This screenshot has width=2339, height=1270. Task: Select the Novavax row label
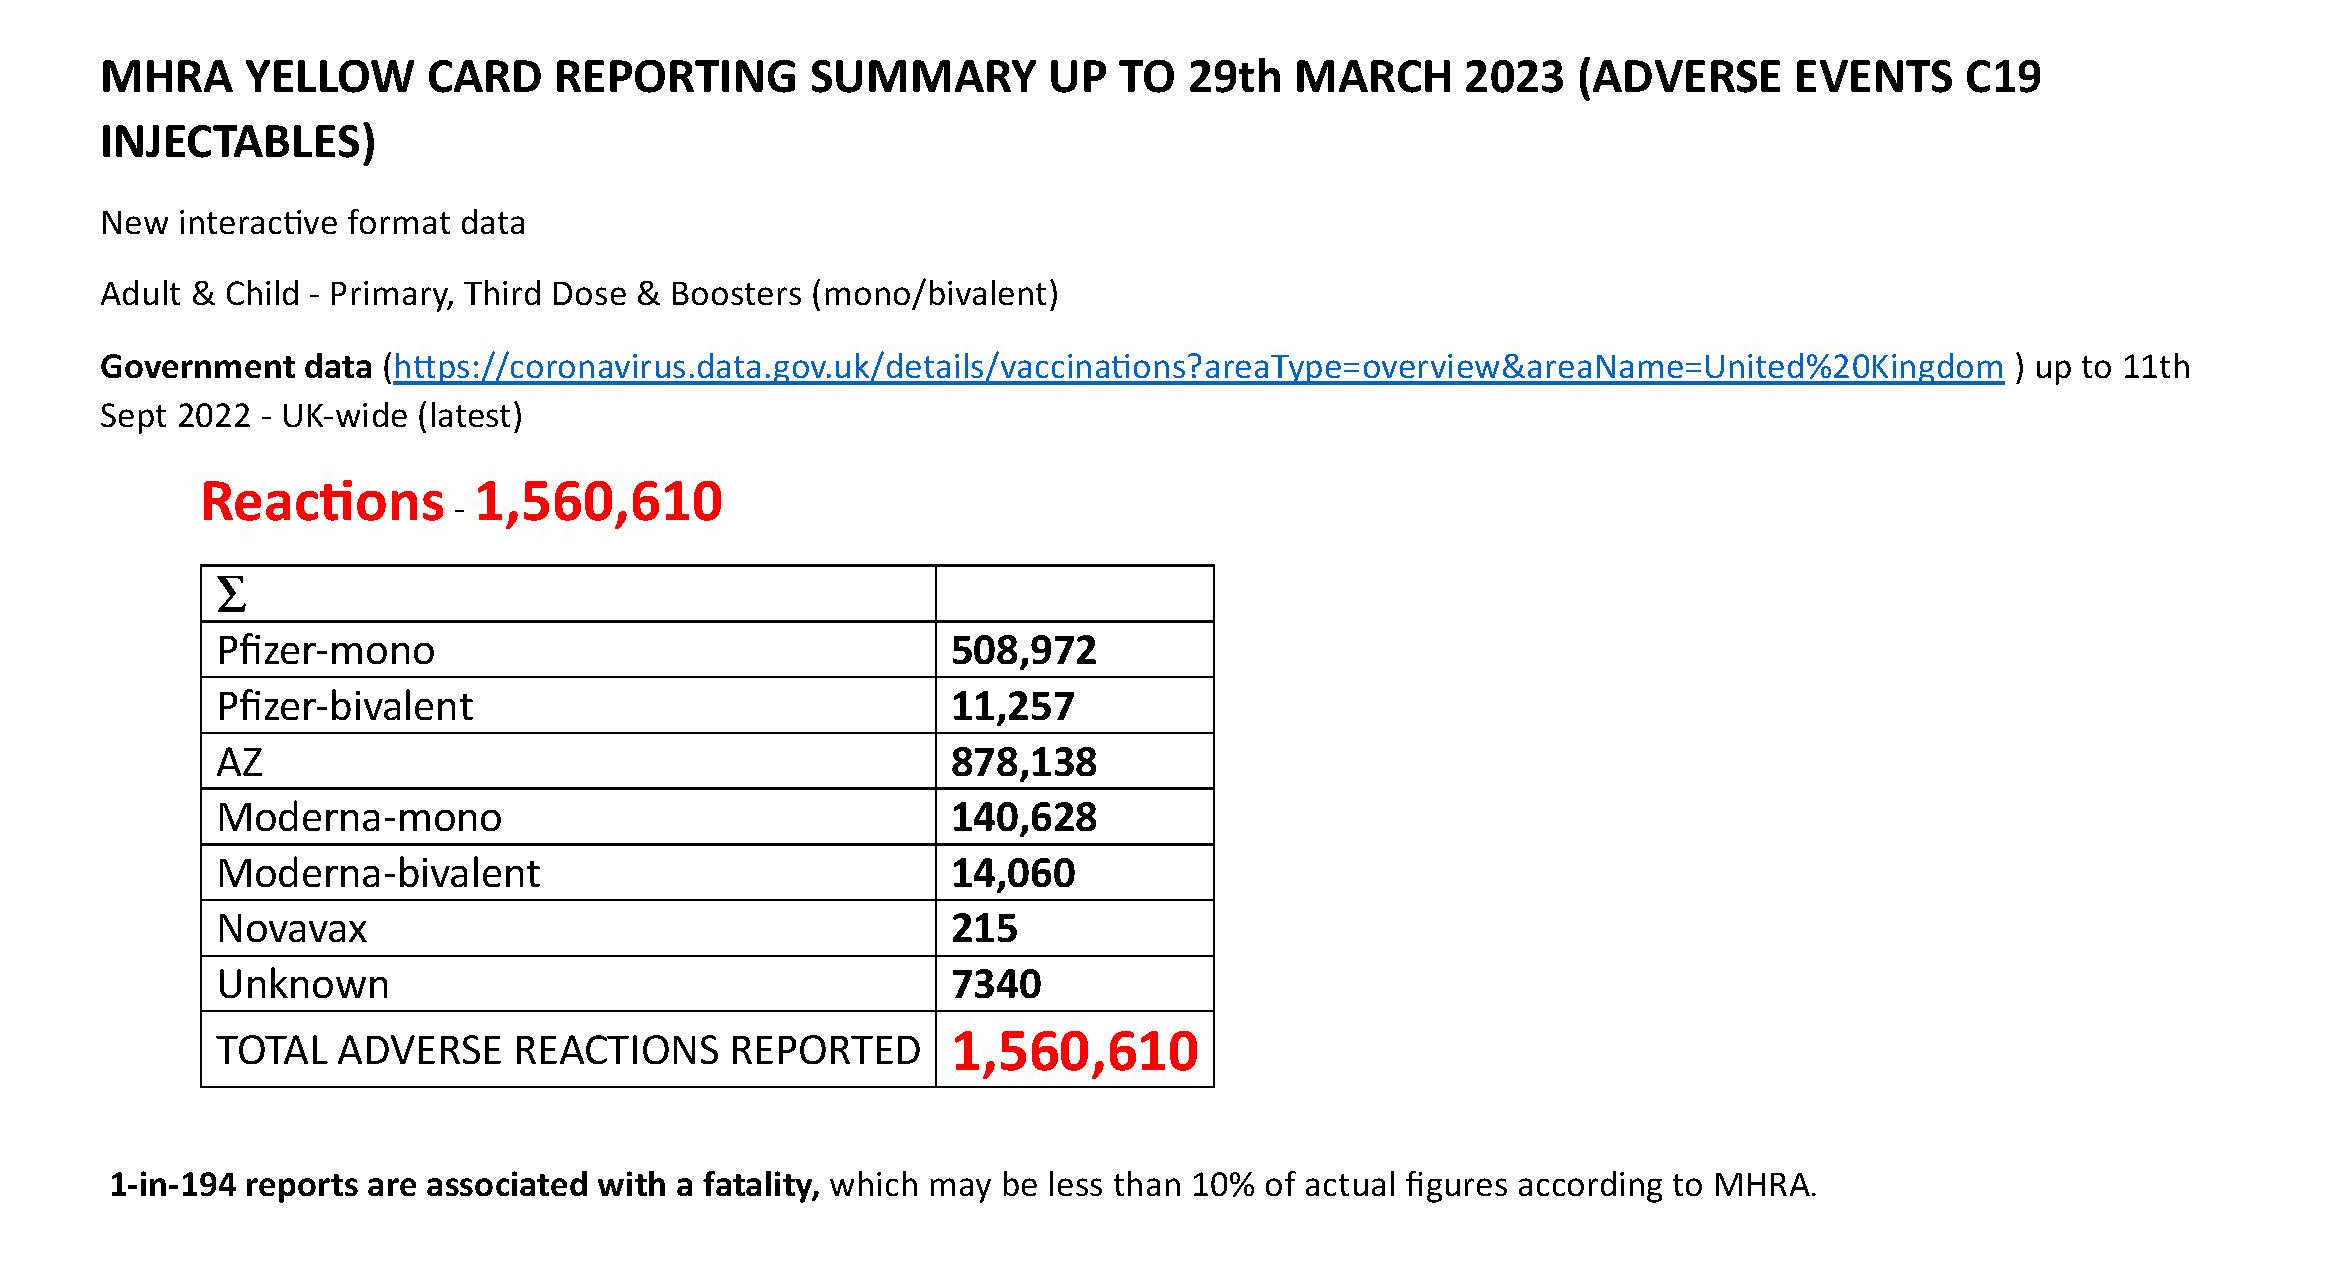(292, 929)
